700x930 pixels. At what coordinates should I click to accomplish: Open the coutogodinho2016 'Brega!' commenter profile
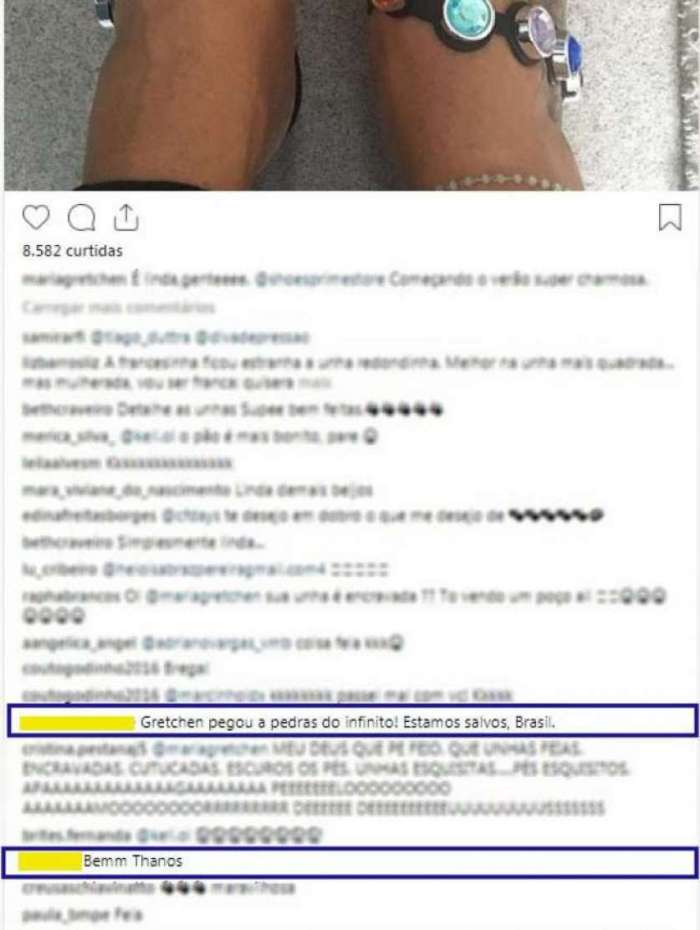coord(90,669)
